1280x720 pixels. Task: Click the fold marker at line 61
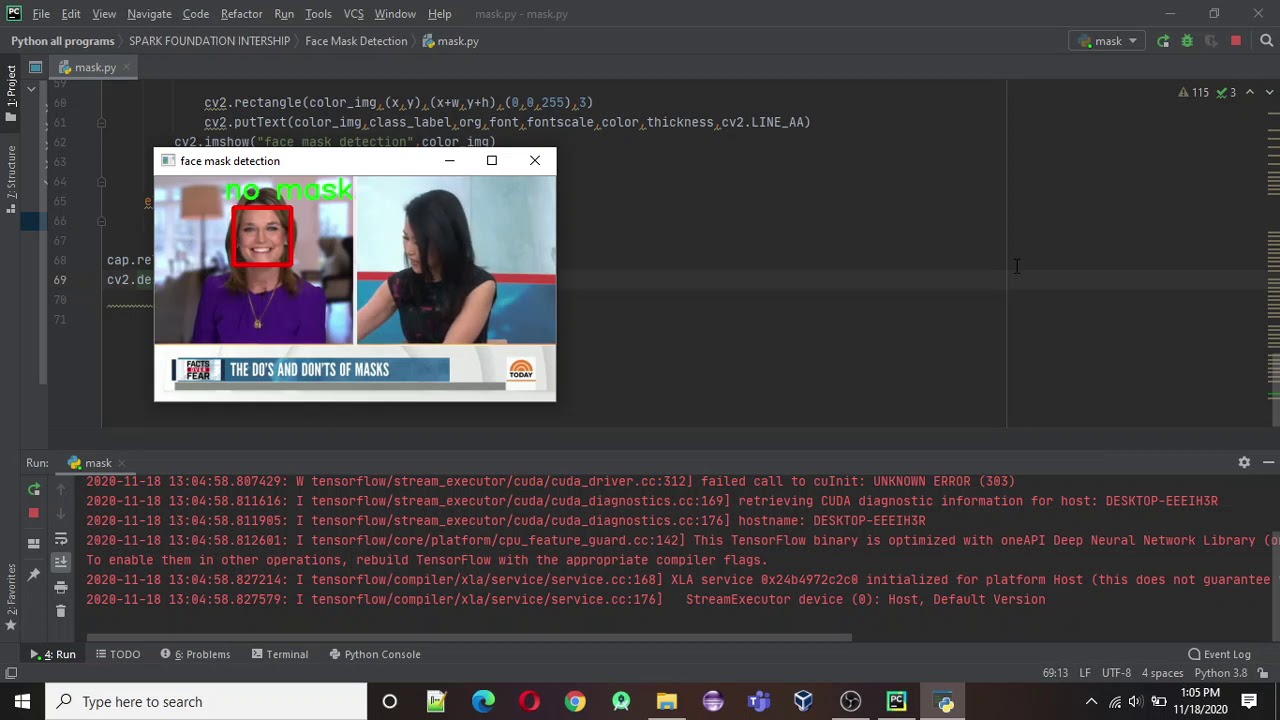(101, 122)
